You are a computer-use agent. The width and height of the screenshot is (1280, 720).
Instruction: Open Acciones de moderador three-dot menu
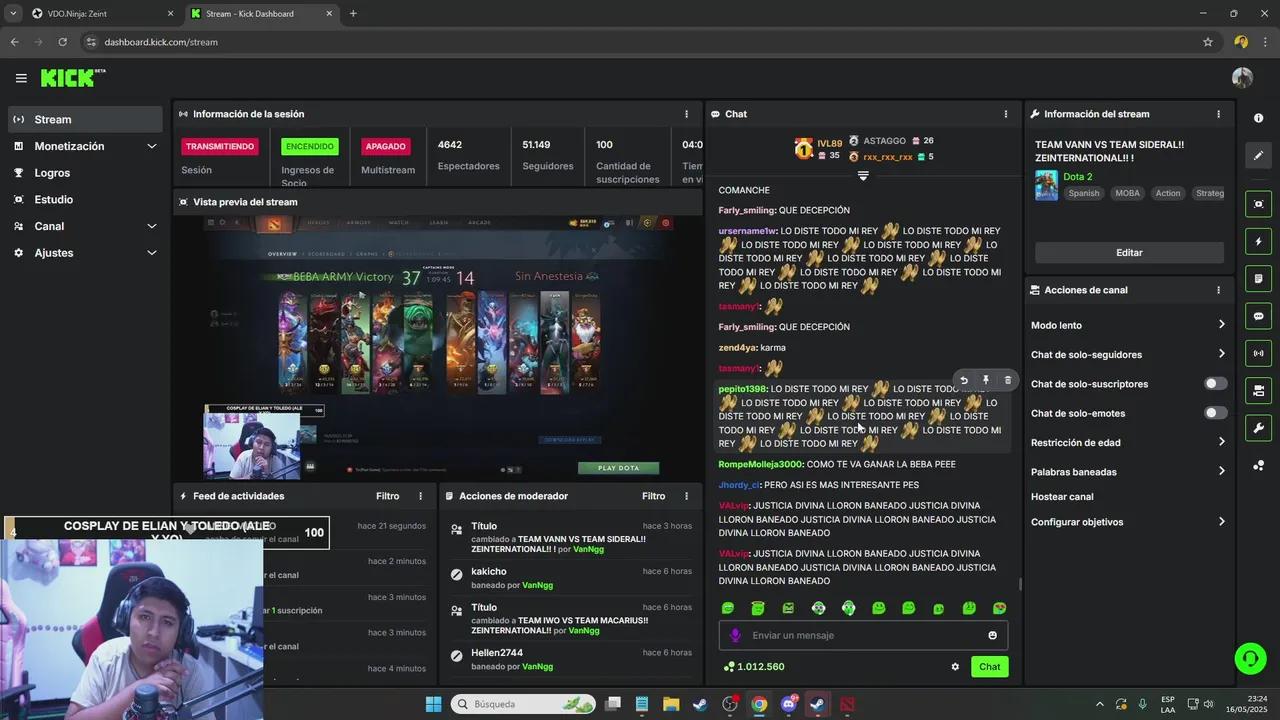click(686, 496)
